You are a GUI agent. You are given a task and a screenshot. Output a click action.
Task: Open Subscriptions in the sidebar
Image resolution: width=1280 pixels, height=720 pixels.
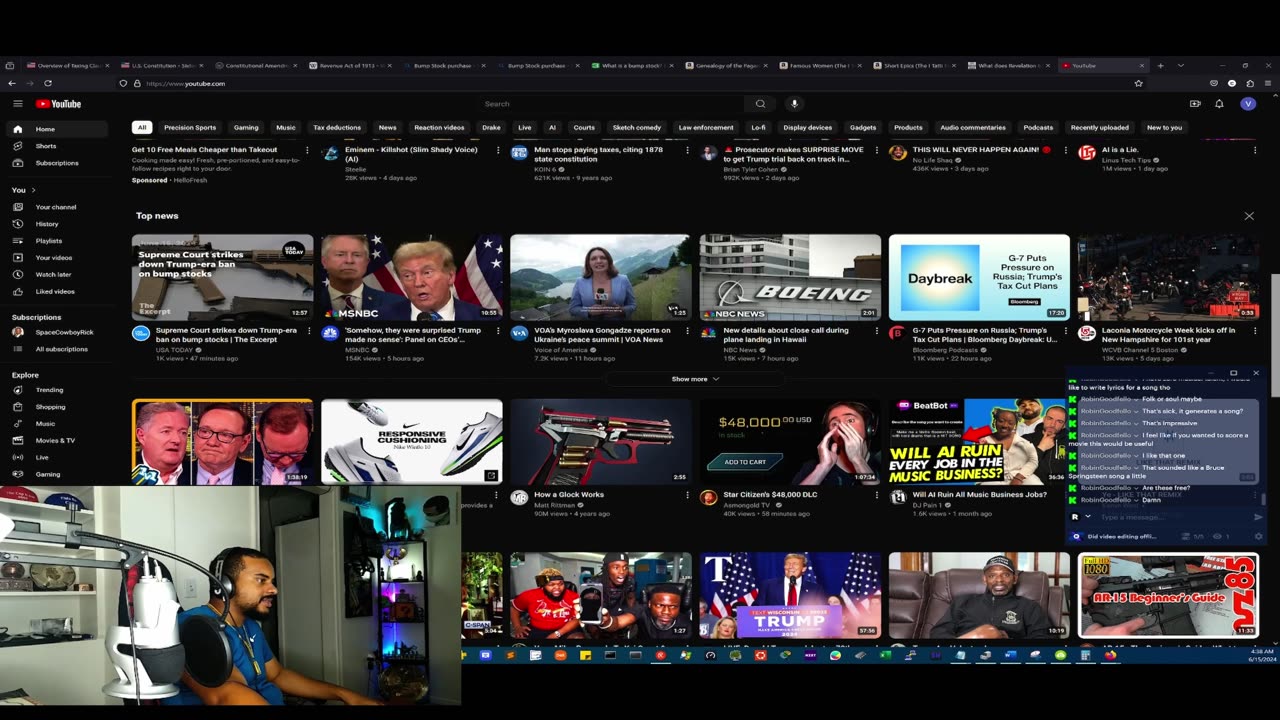(58, 163)
